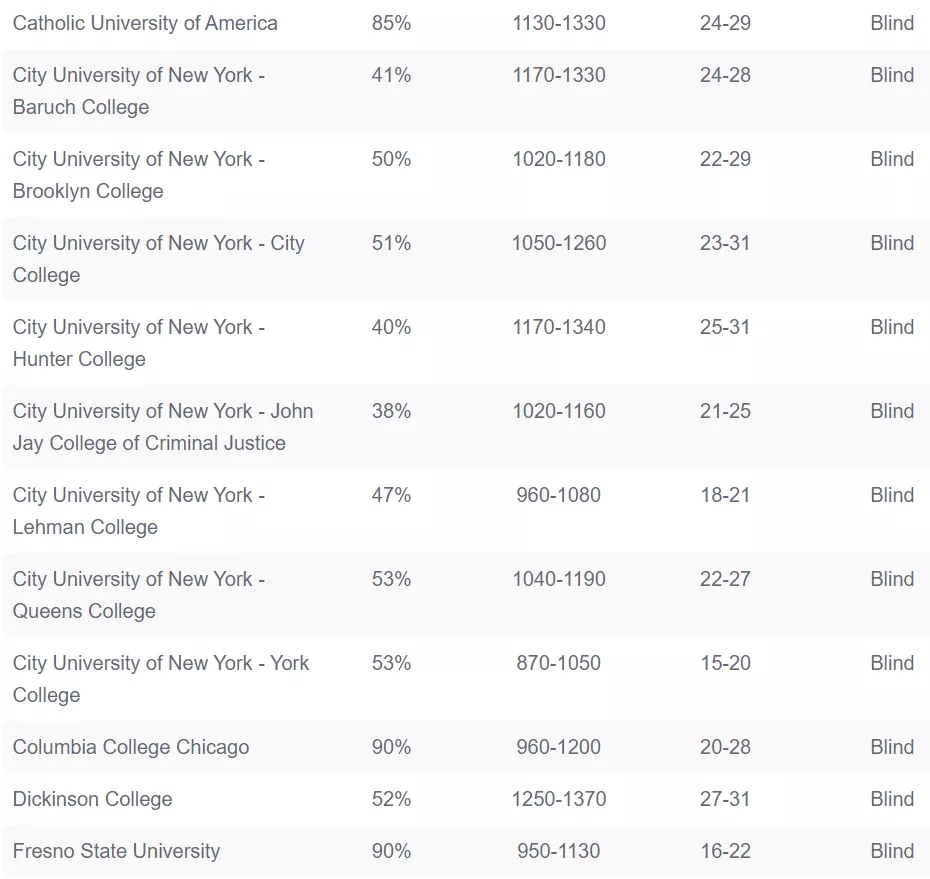Select City University of New York - Brooklyn College

(x=139, y=175)
